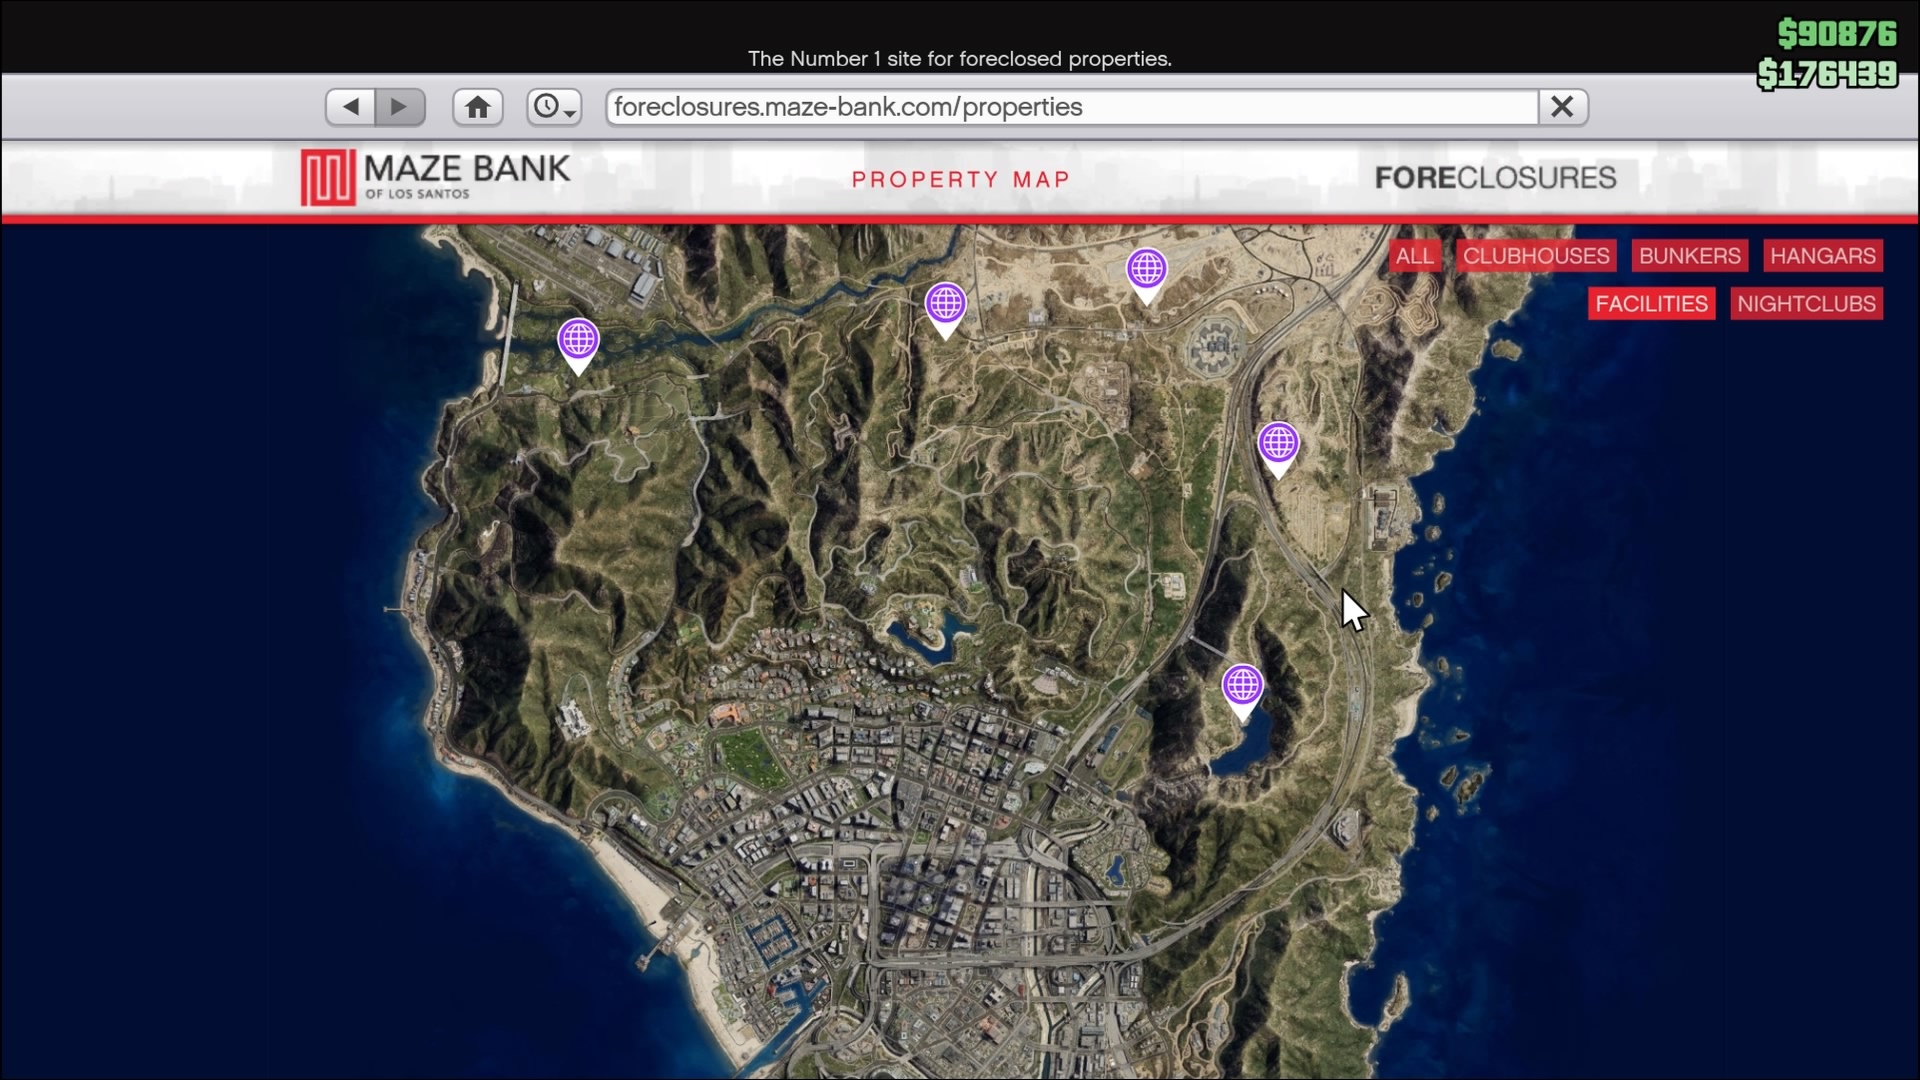The image size is (1920, 1080).
Task: Click the Maze Bank of Los Santos logo
Action: click(x=436, y=177)
